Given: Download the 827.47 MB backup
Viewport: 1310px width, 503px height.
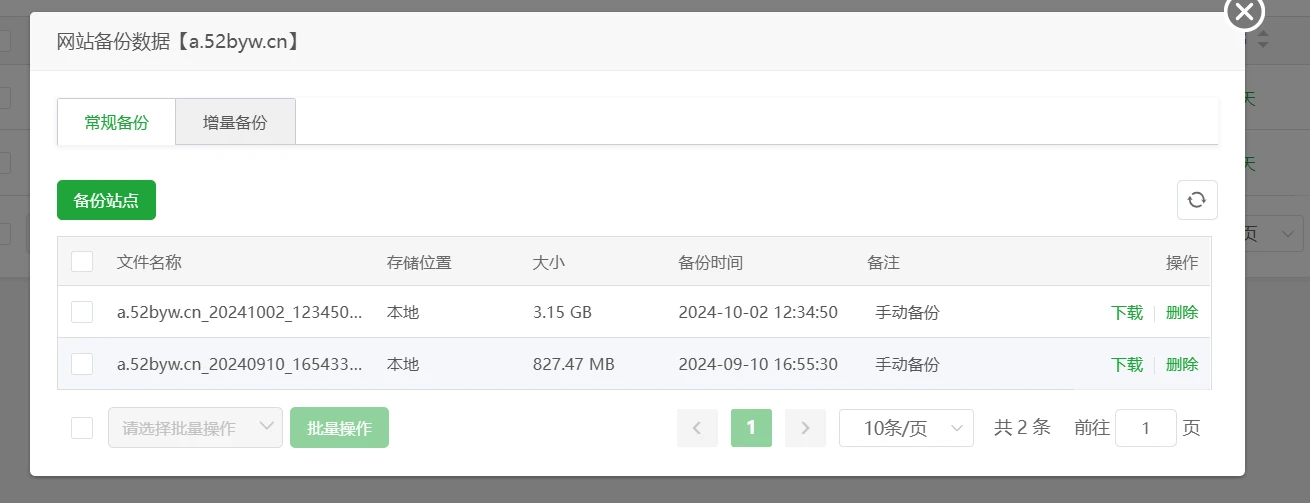Looking at the screenshot, I should (x=1126, y=364).
